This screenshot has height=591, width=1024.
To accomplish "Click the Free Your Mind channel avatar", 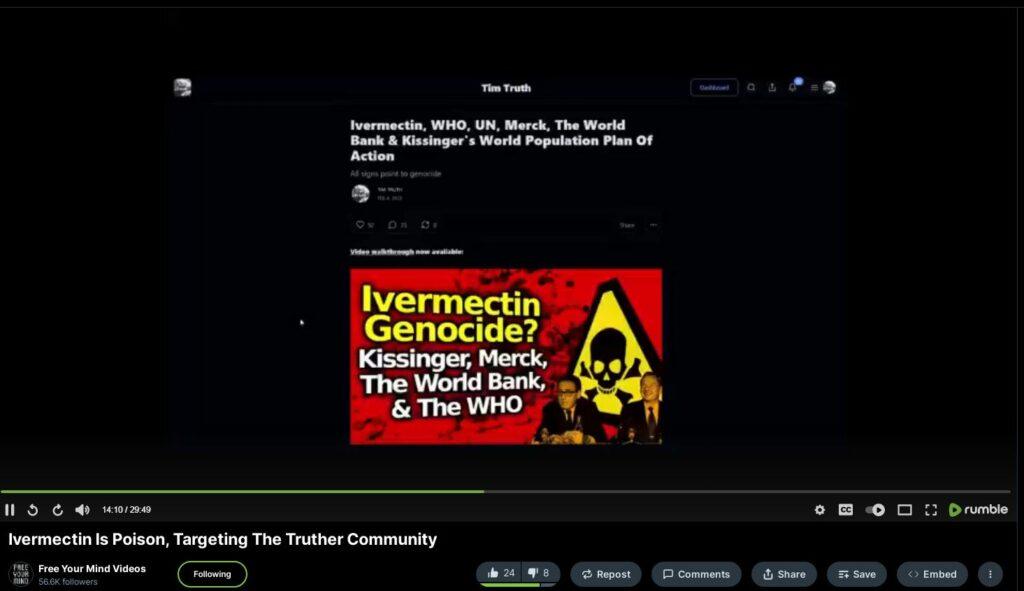I will (21, 573).
